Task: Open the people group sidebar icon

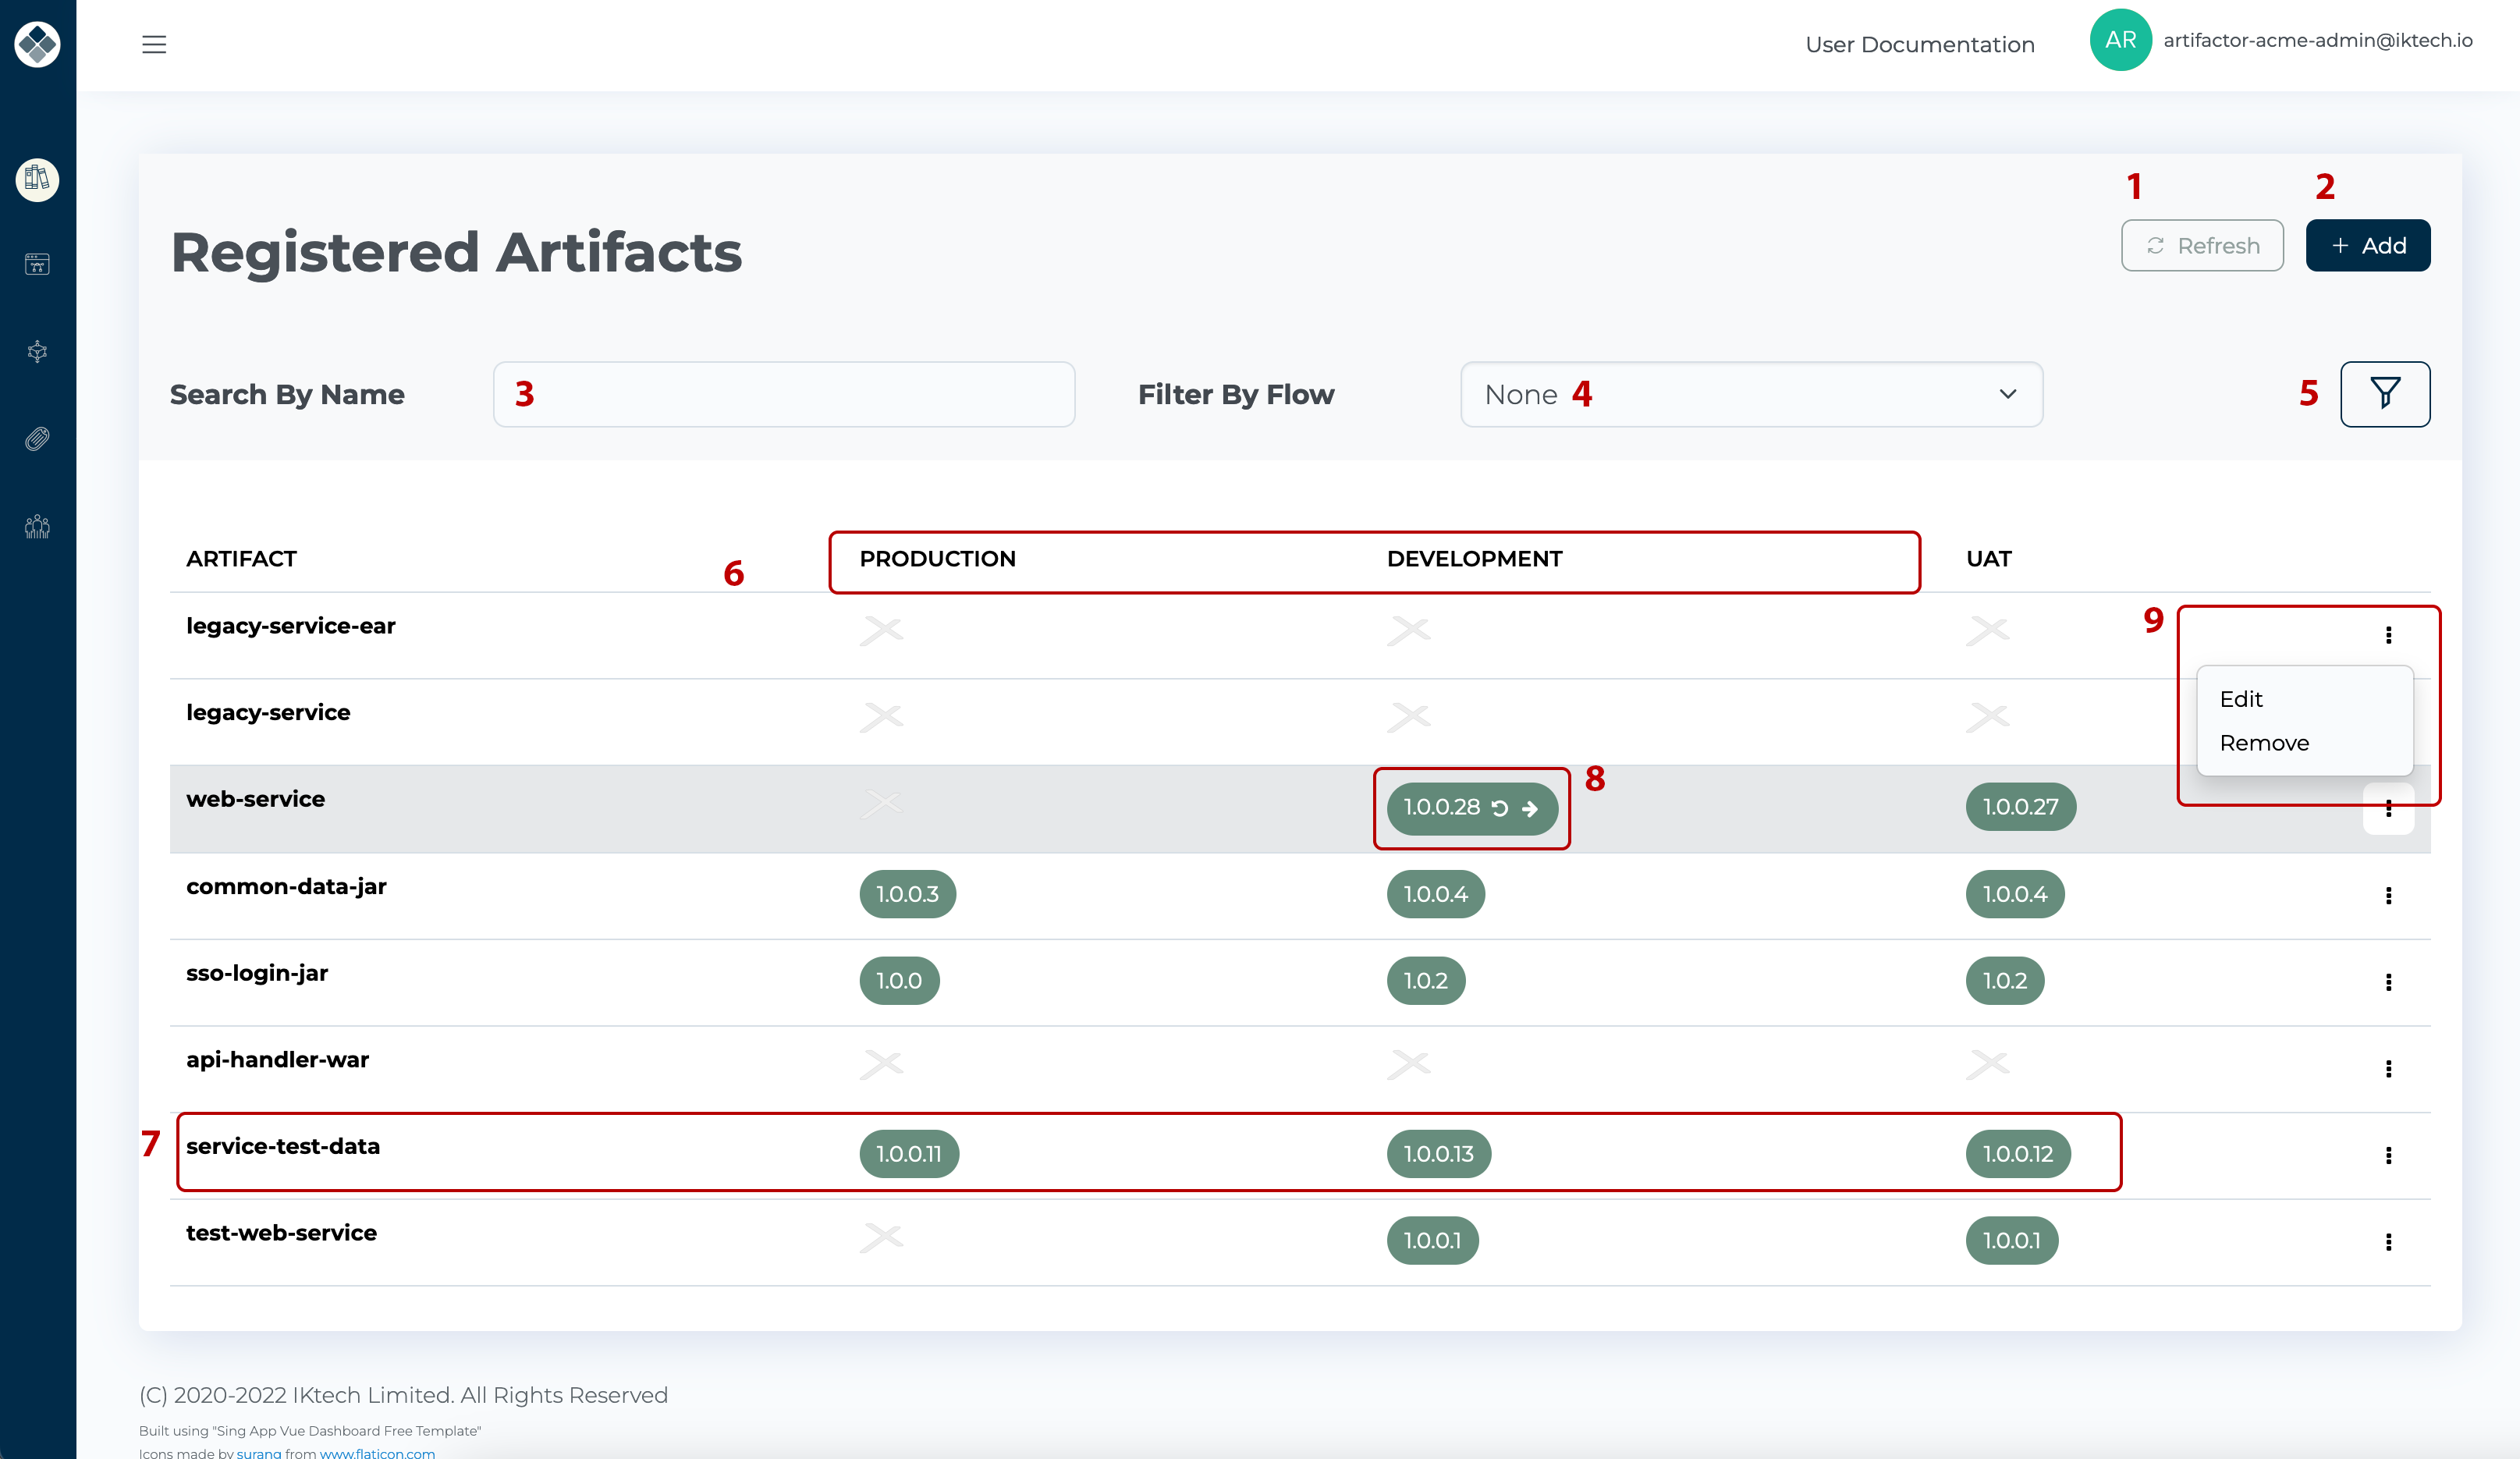Action: point(37,526)
